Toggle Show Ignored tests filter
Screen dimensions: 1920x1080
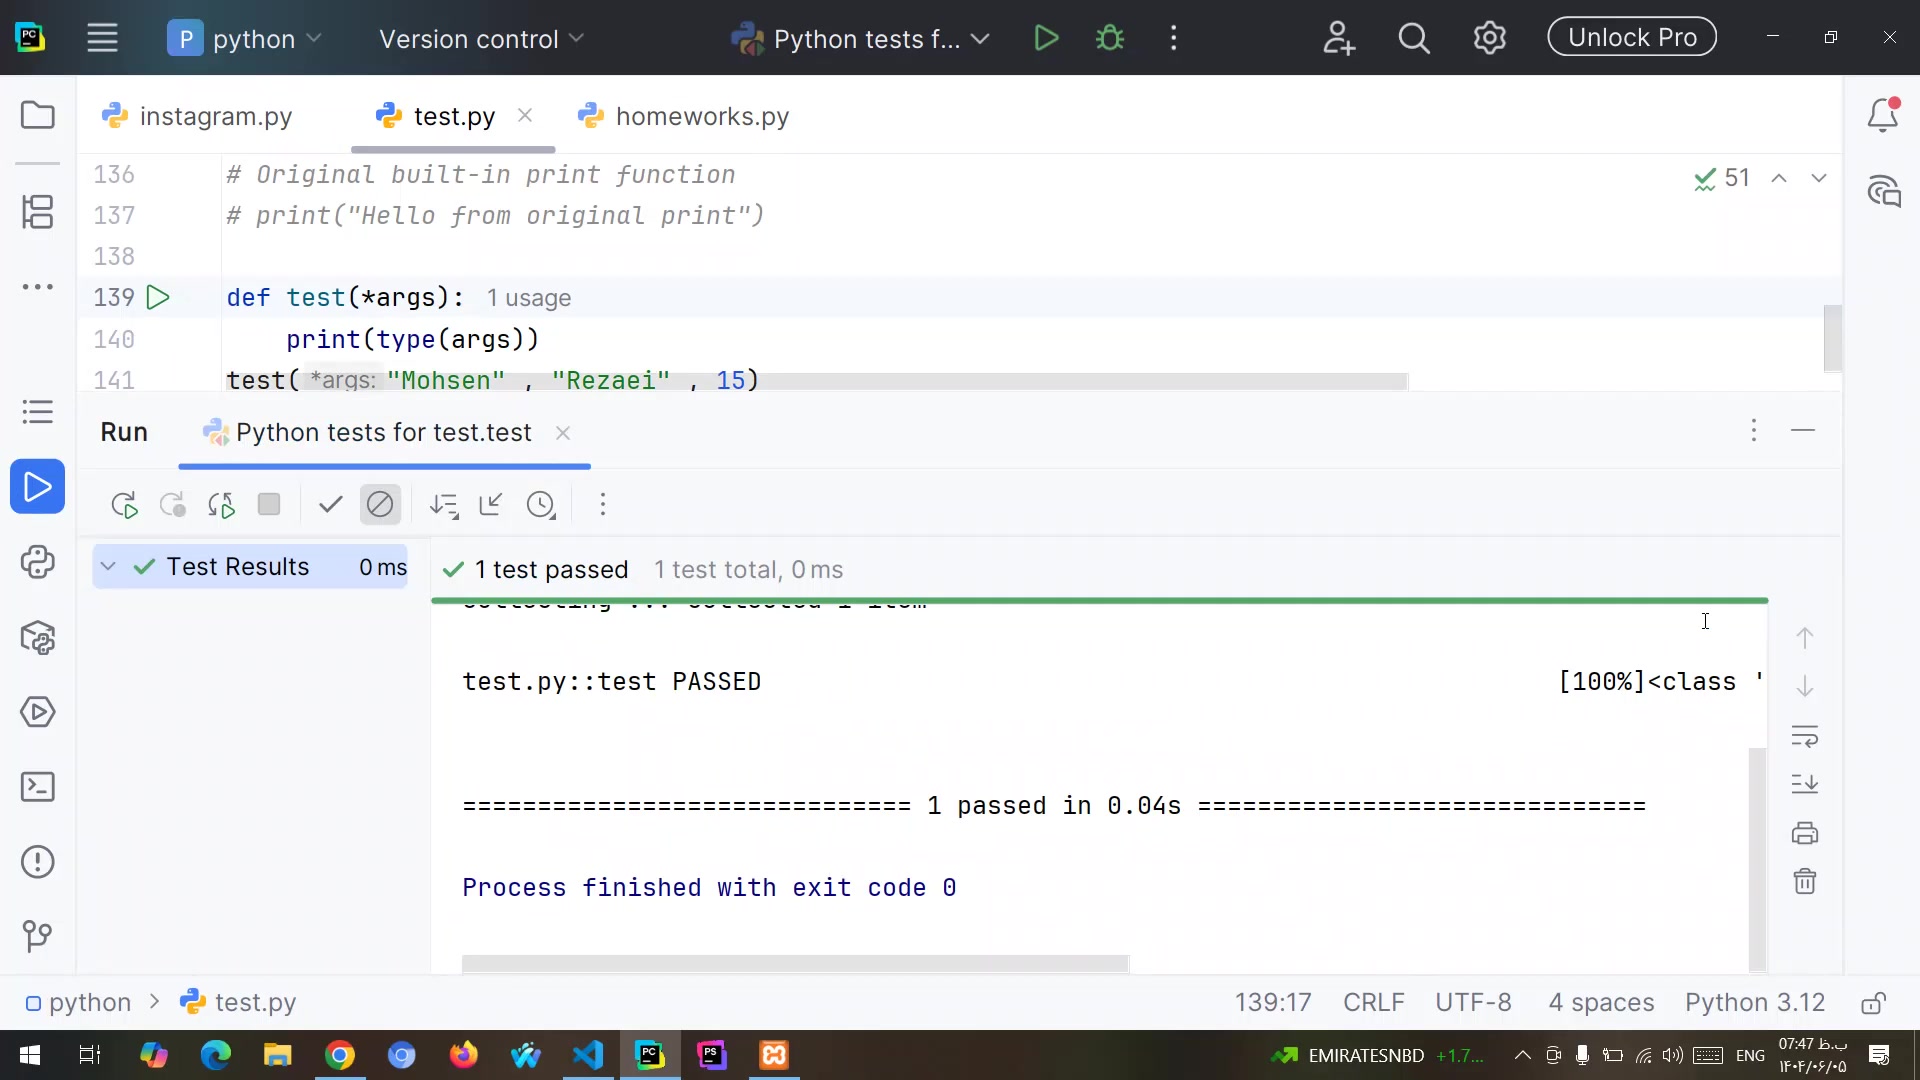click(380, 505)
